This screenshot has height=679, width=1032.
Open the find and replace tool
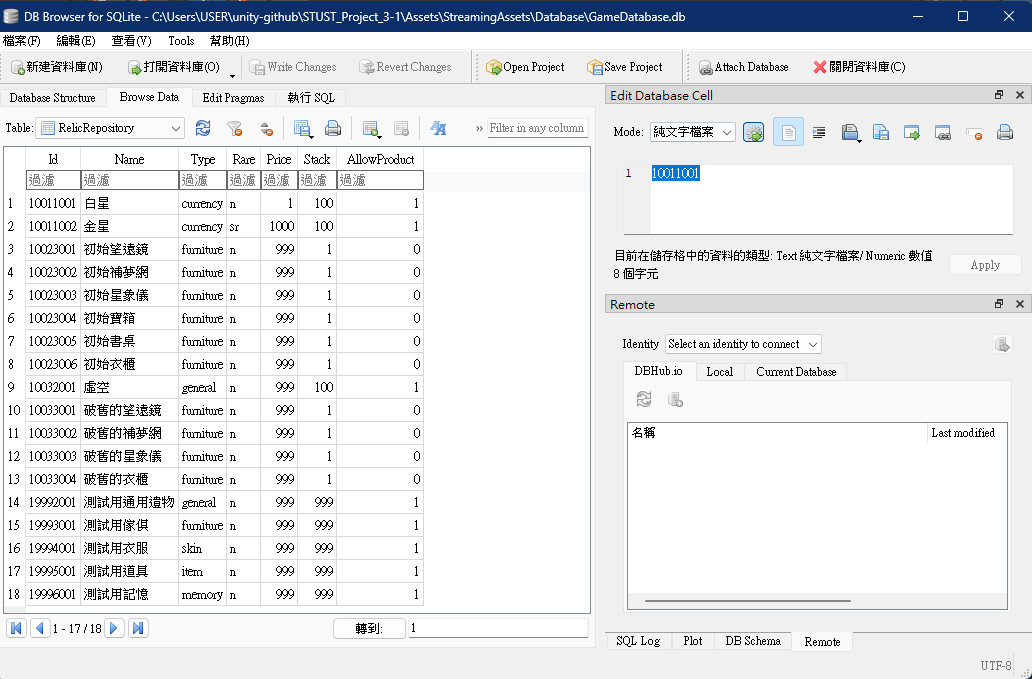[x=438, y=128]
